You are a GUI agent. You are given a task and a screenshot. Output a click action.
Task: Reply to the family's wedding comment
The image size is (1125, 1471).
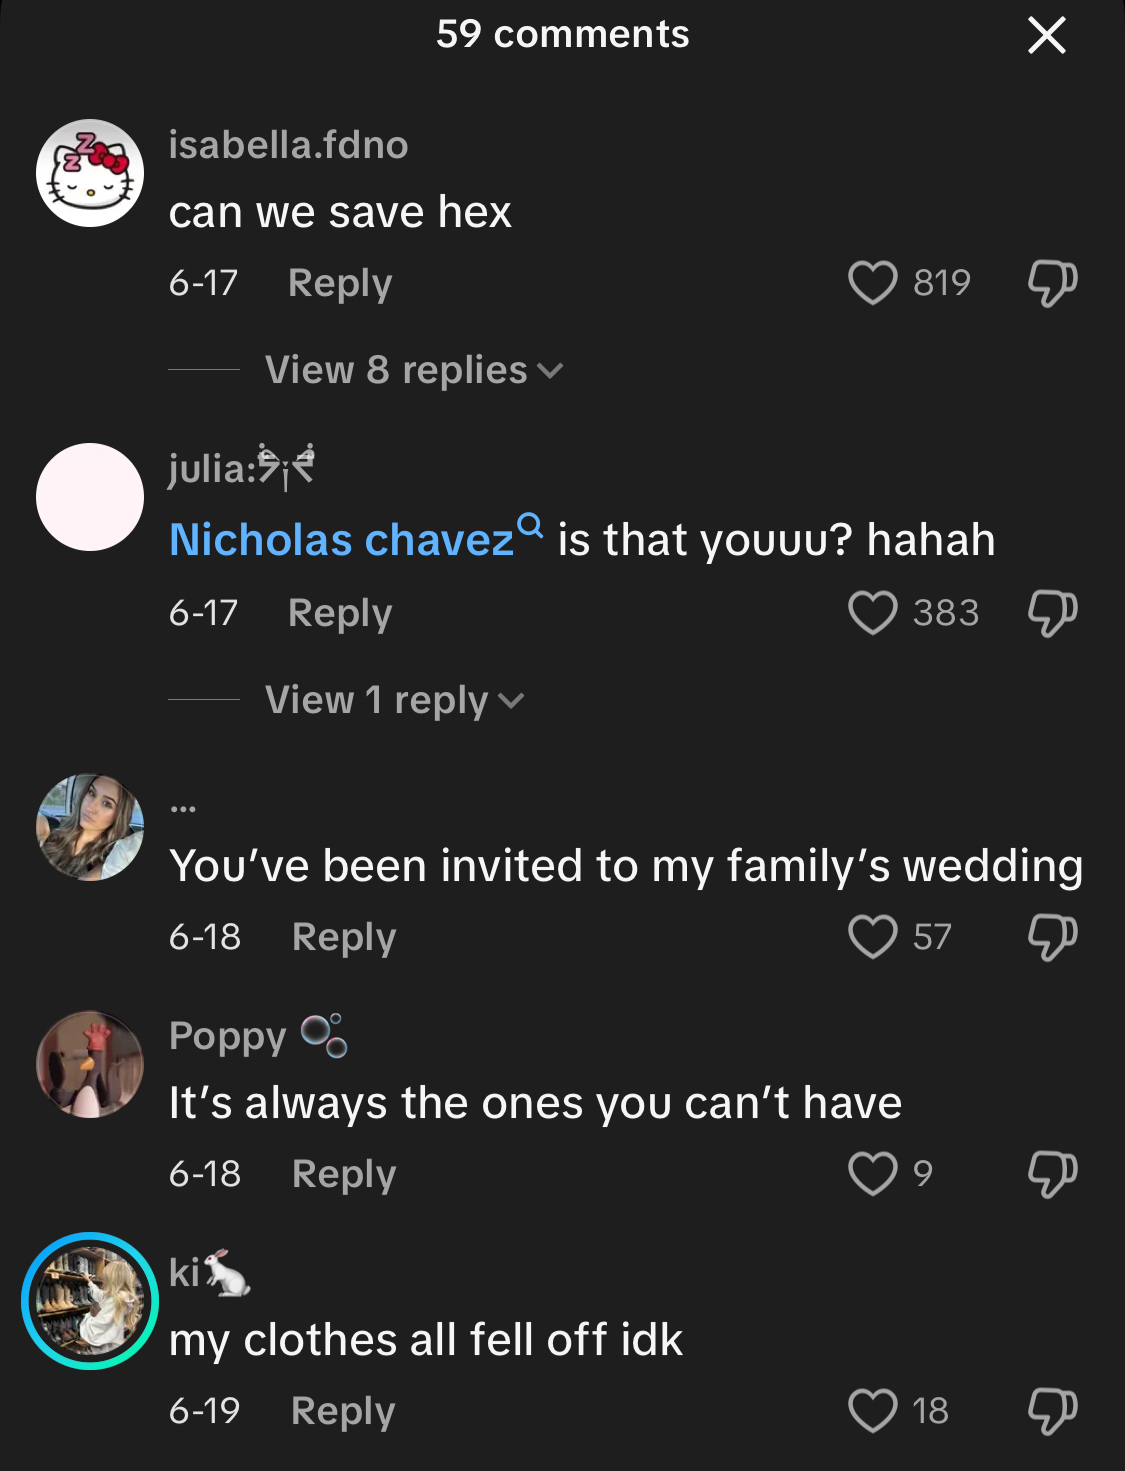[344, 937]
